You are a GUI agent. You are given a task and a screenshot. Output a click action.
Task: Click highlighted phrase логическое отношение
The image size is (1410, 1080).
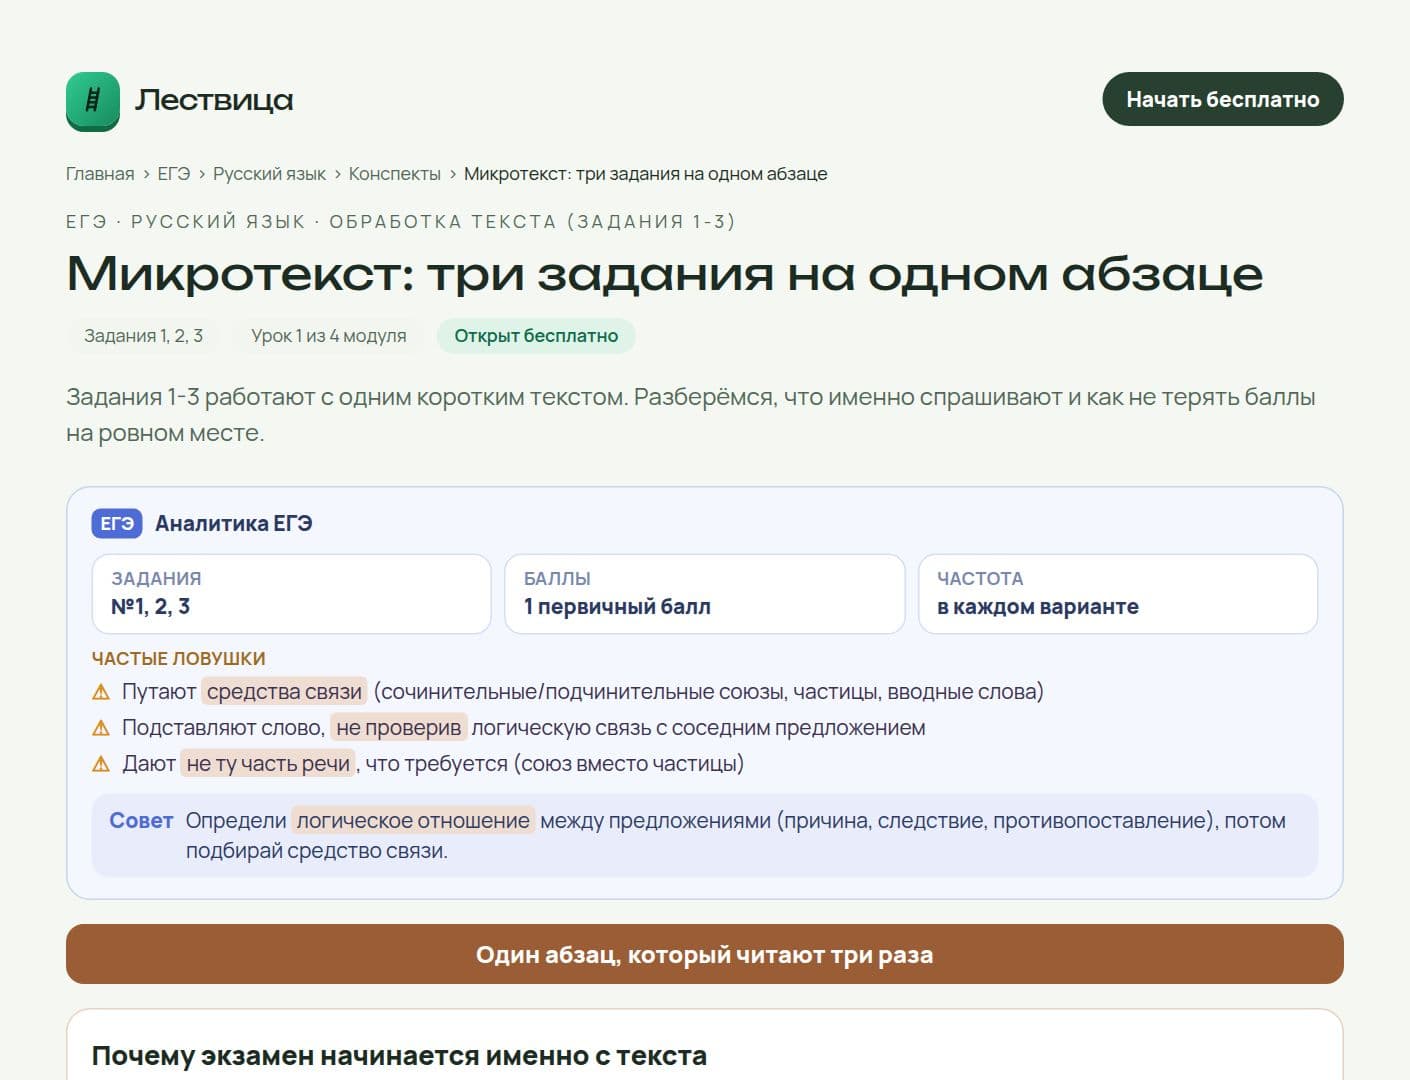point(413,821)
